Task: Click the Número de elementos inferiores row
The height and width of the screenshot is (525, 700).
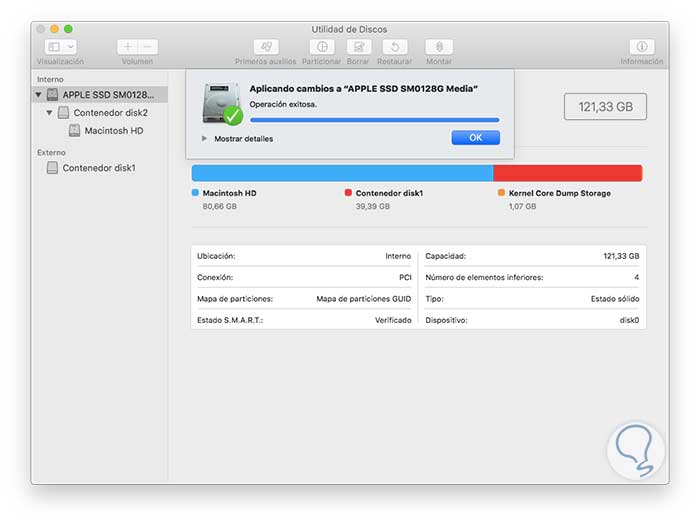Action: click(x=532, y=277)
